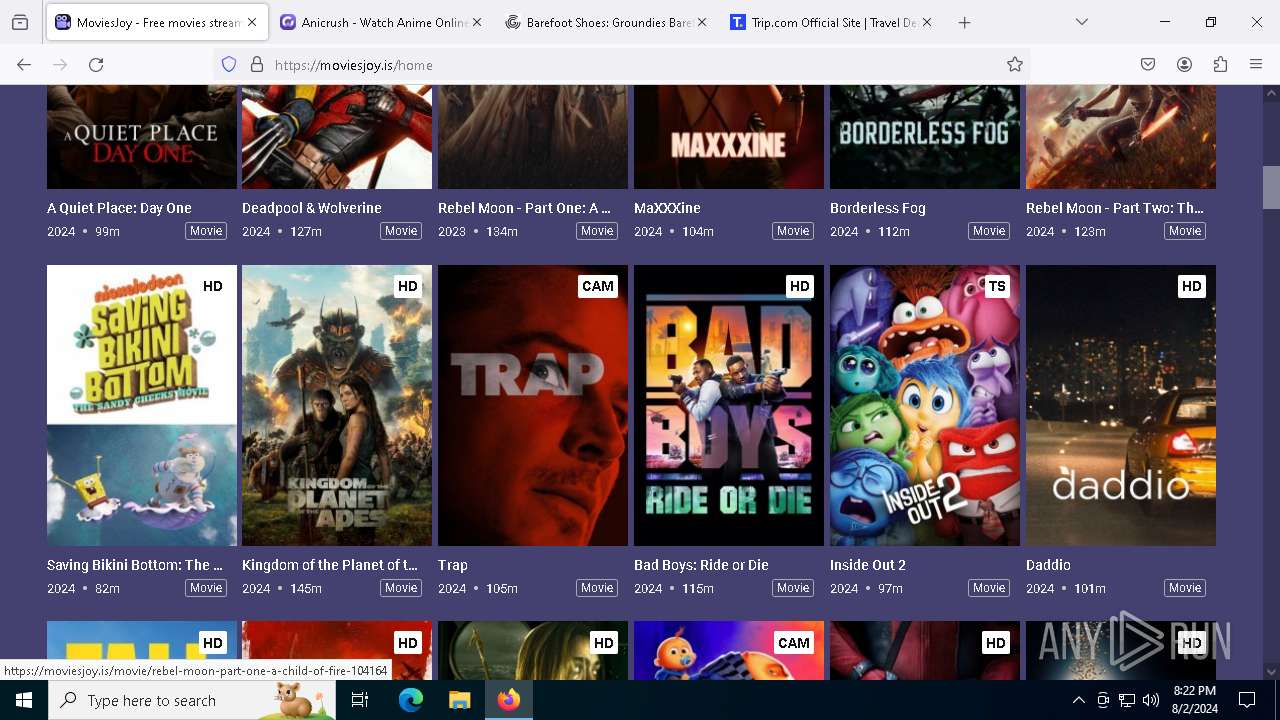Screen dimensions: 1280x720
Task: Click Movie tag under Deadpool & Wolverine
Action: point(401,231)
